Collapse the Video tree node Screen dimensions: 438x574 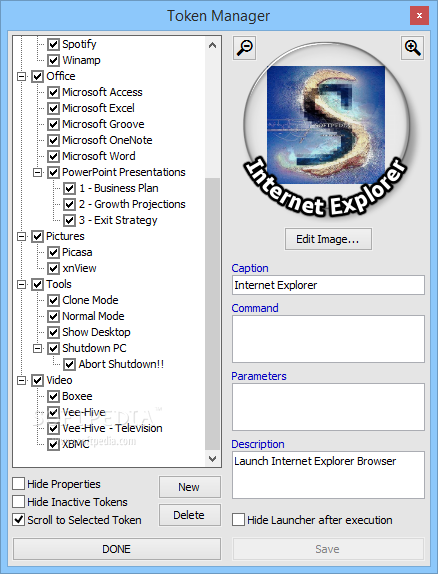tap(22, 381)
